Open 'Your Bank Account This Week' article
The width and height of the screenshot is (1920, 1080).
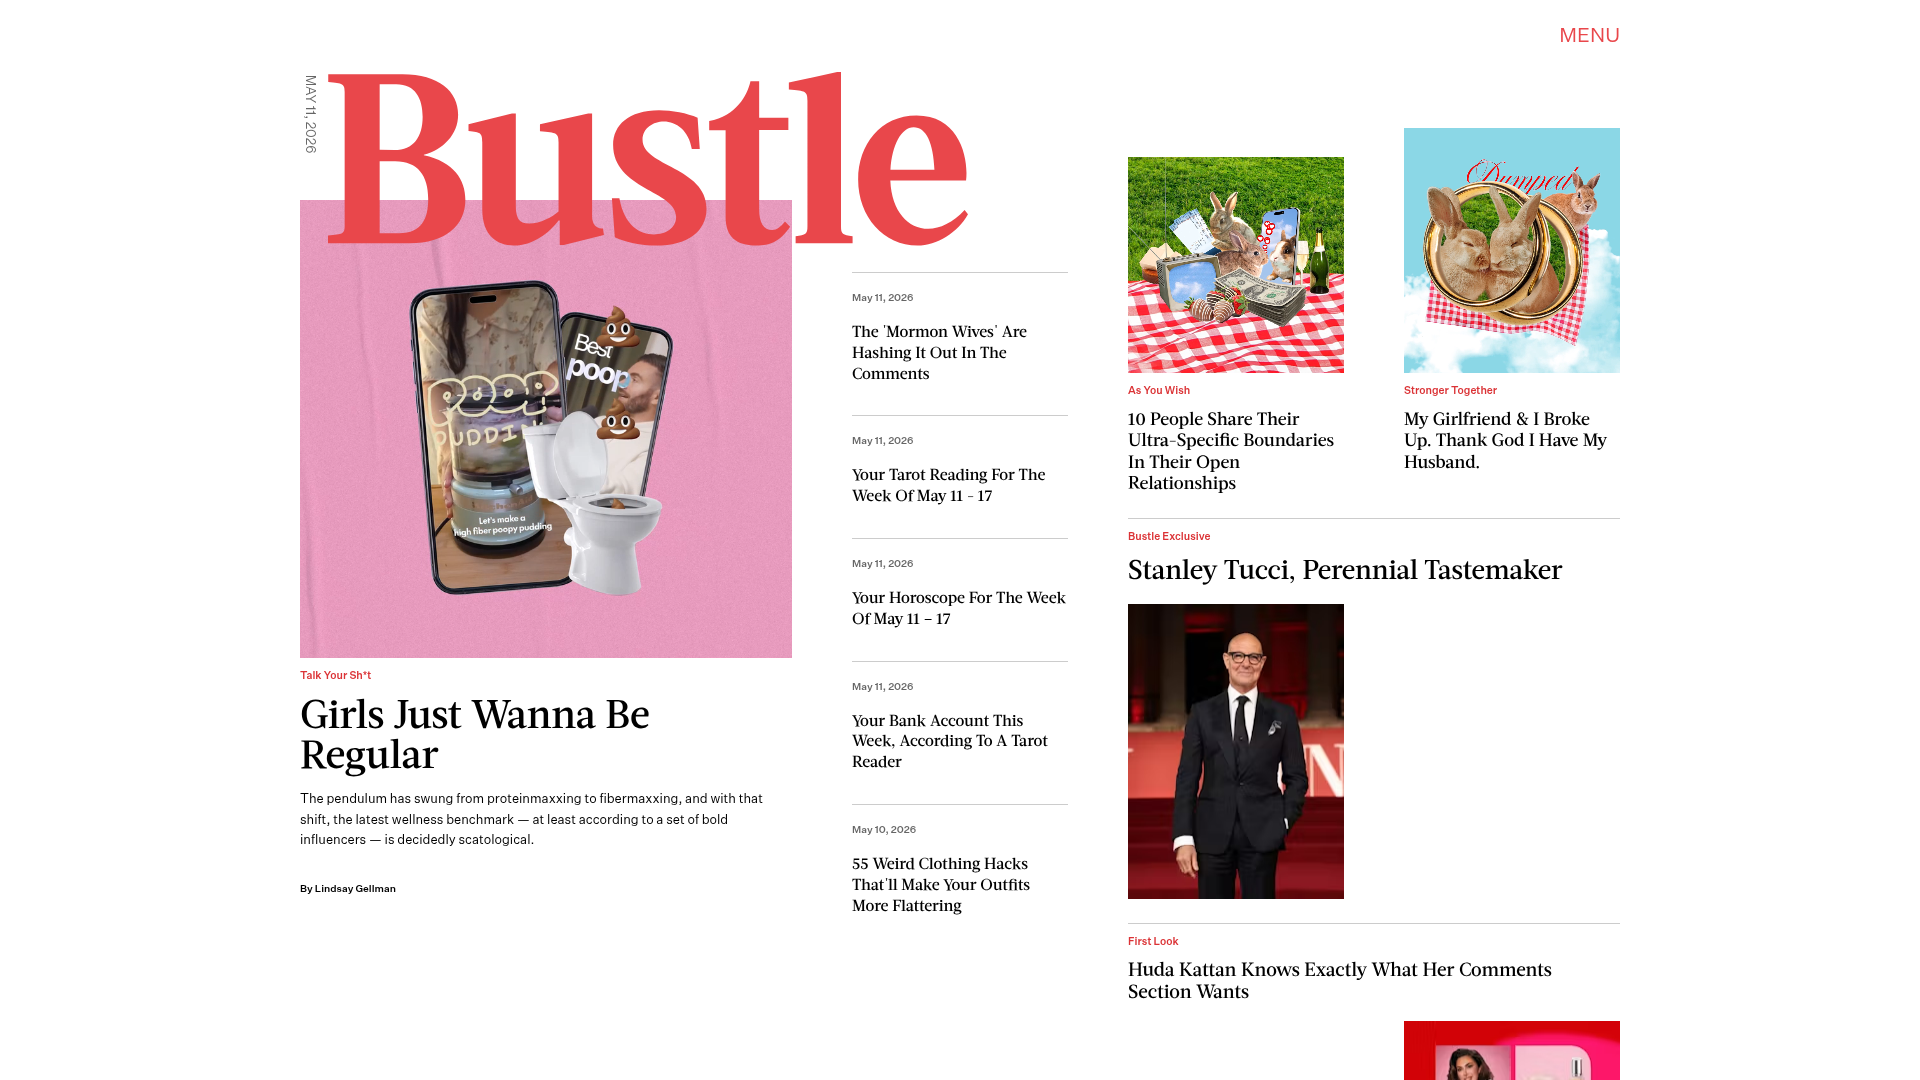(x=950, y=741)
